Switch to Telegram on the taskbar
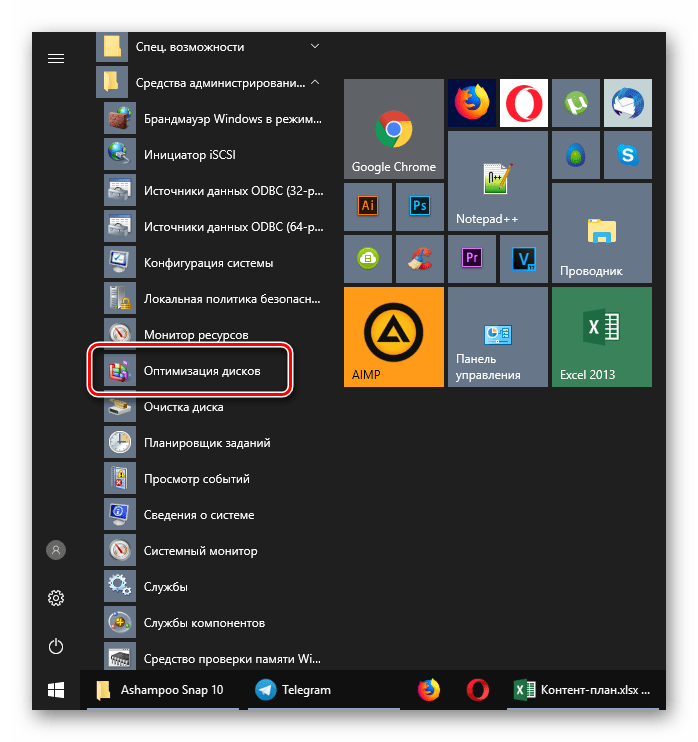This screenshot has height=742, width=698. pyautogui.click(x=324, y=690)
